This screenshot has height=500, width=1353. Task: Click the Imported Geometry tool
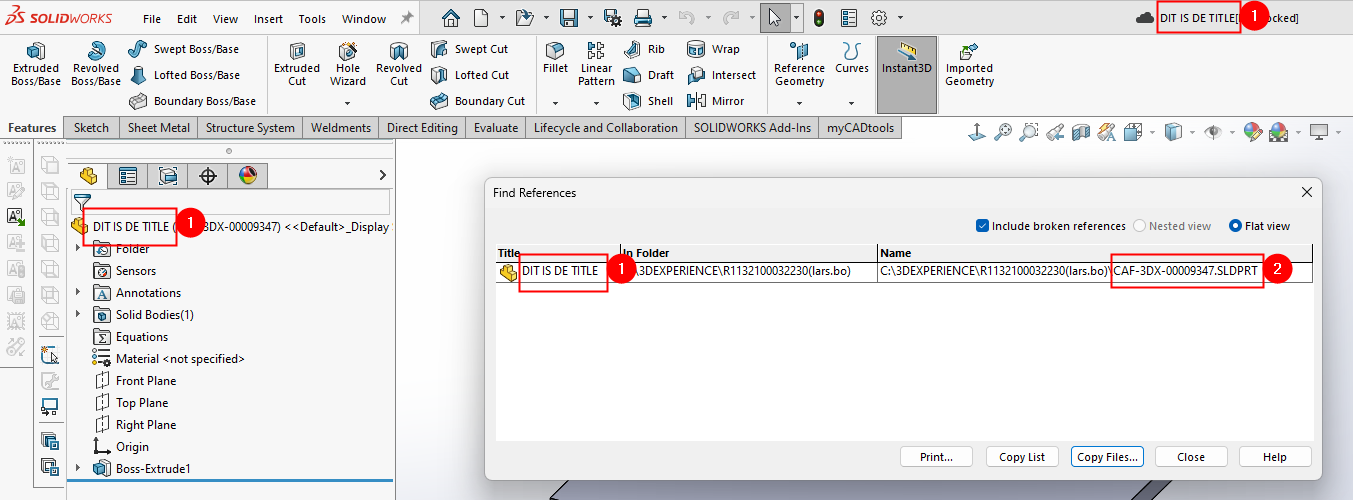point(969,63)
